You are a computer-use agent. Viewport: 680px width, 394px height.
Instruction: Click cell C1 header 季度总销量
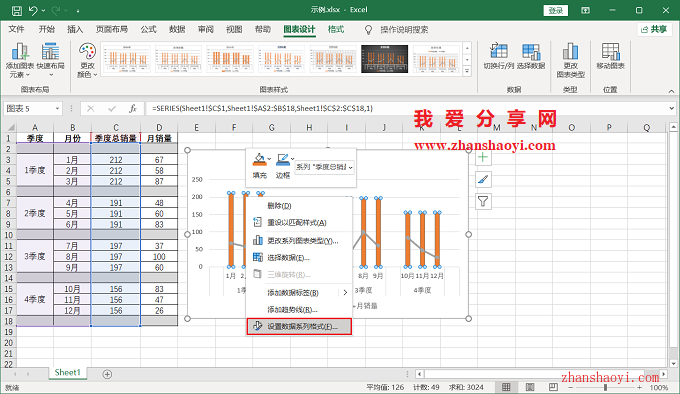click(116, 138)
